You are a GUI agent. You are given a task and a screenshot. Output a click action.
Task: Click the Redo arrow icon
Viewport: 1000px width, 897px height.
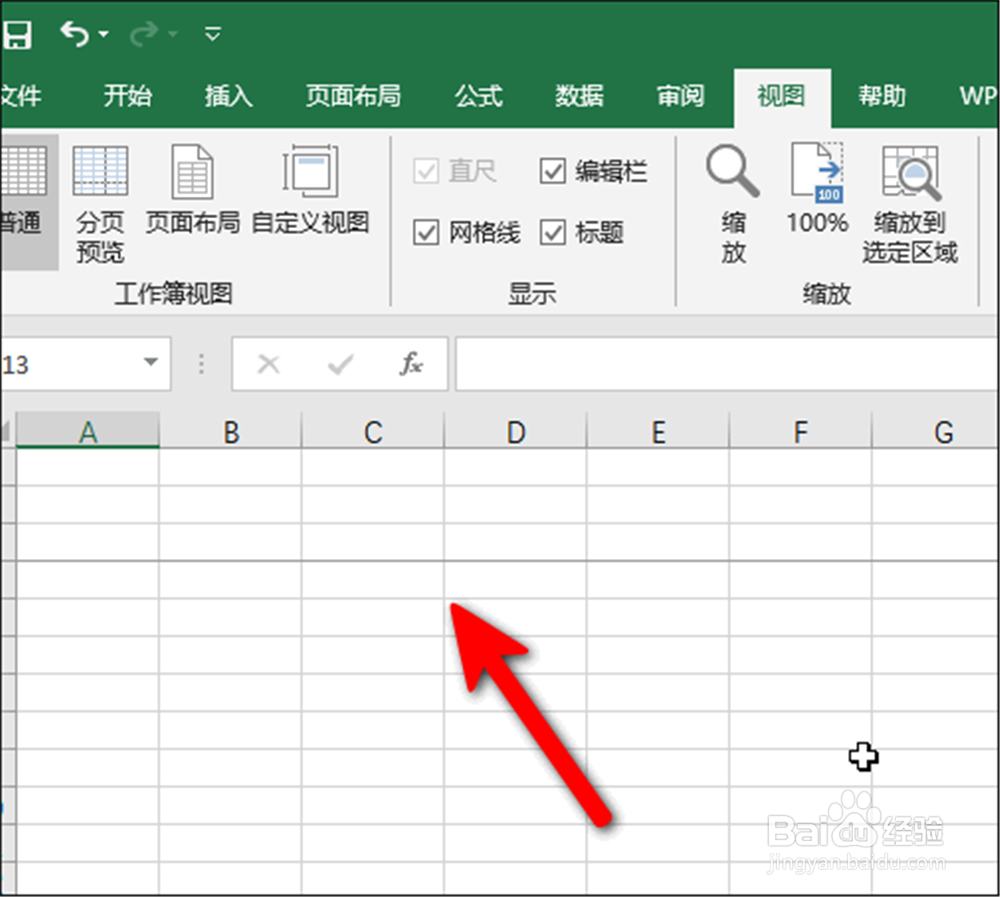click(x=143, y=33)
